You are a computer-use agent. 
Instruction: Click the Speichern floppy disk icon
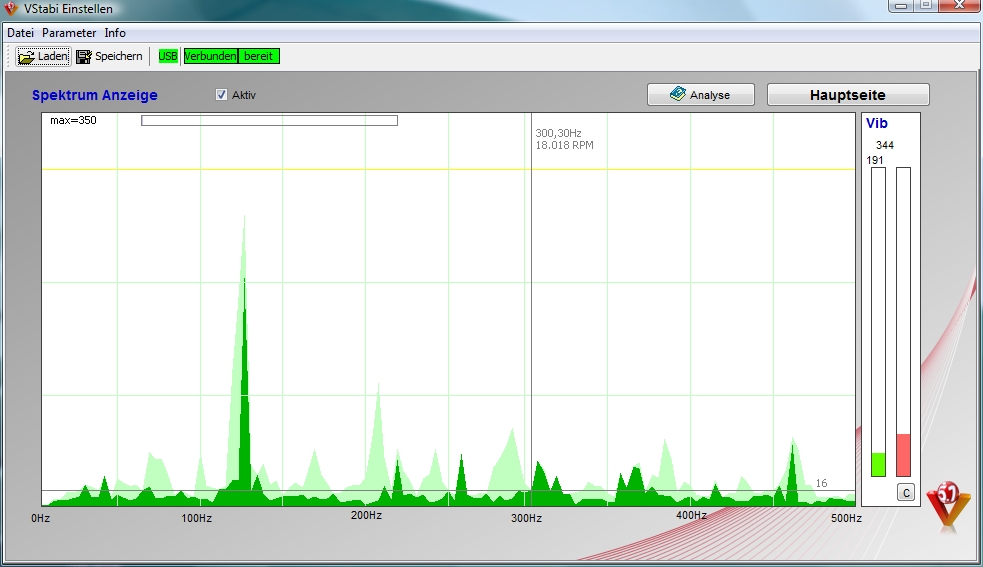coord(83,57)
